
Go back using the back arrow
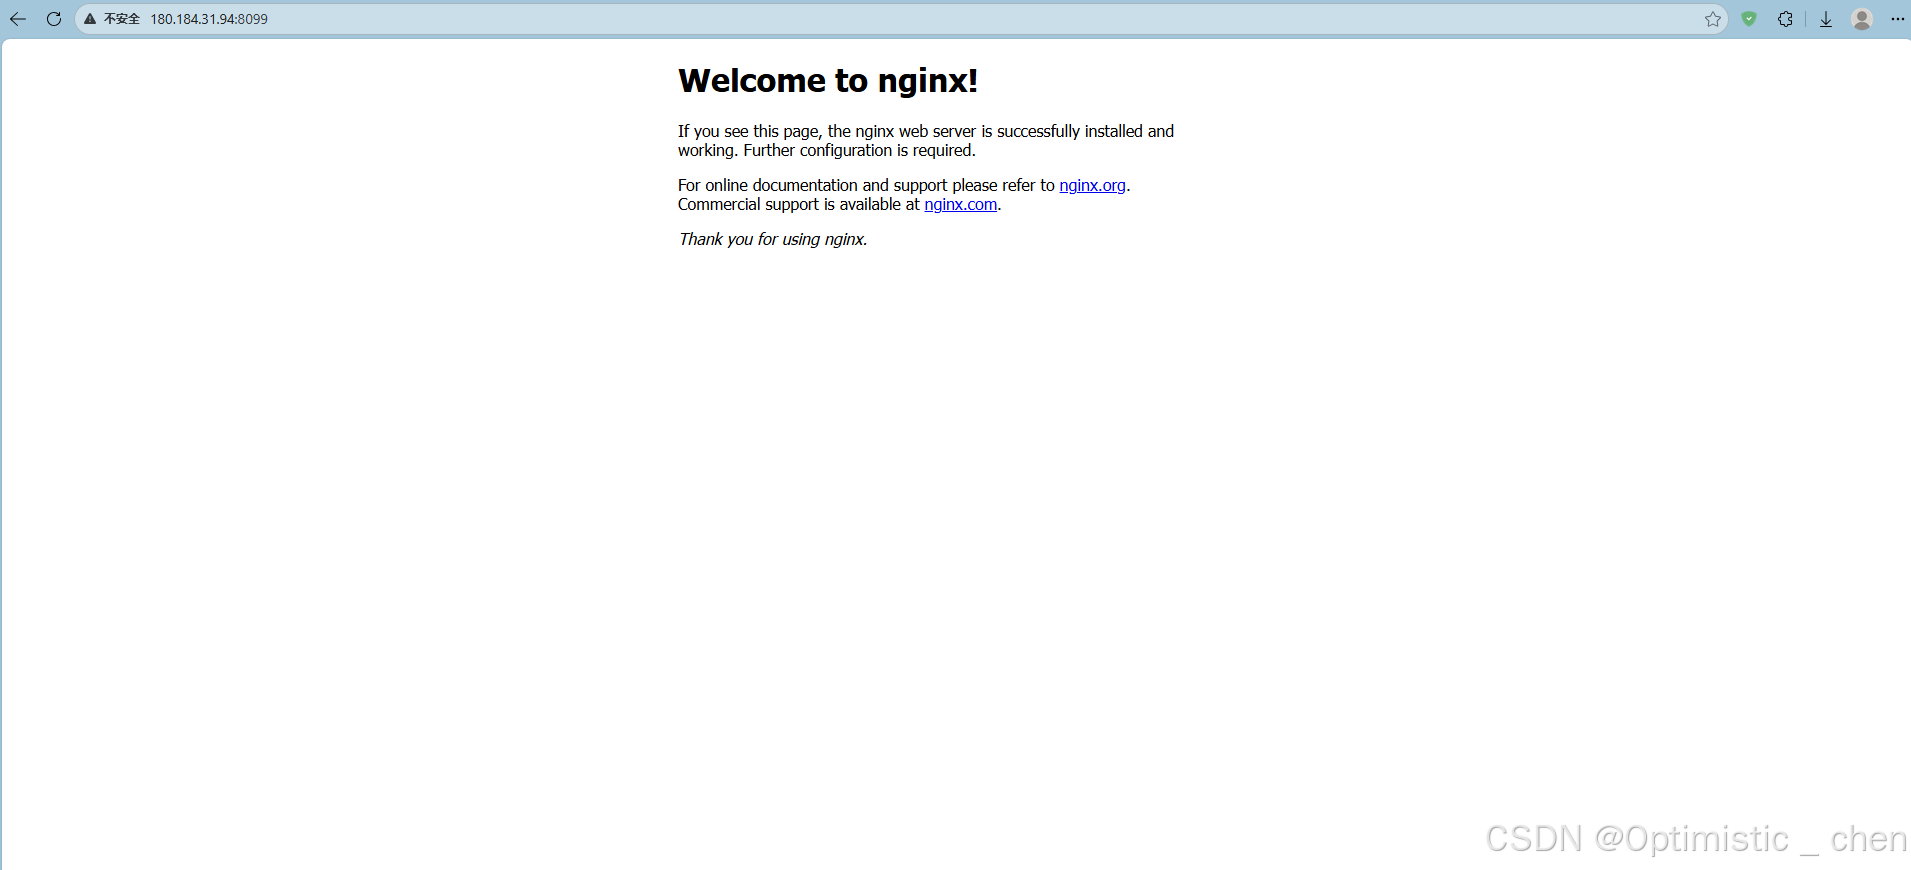18,19
